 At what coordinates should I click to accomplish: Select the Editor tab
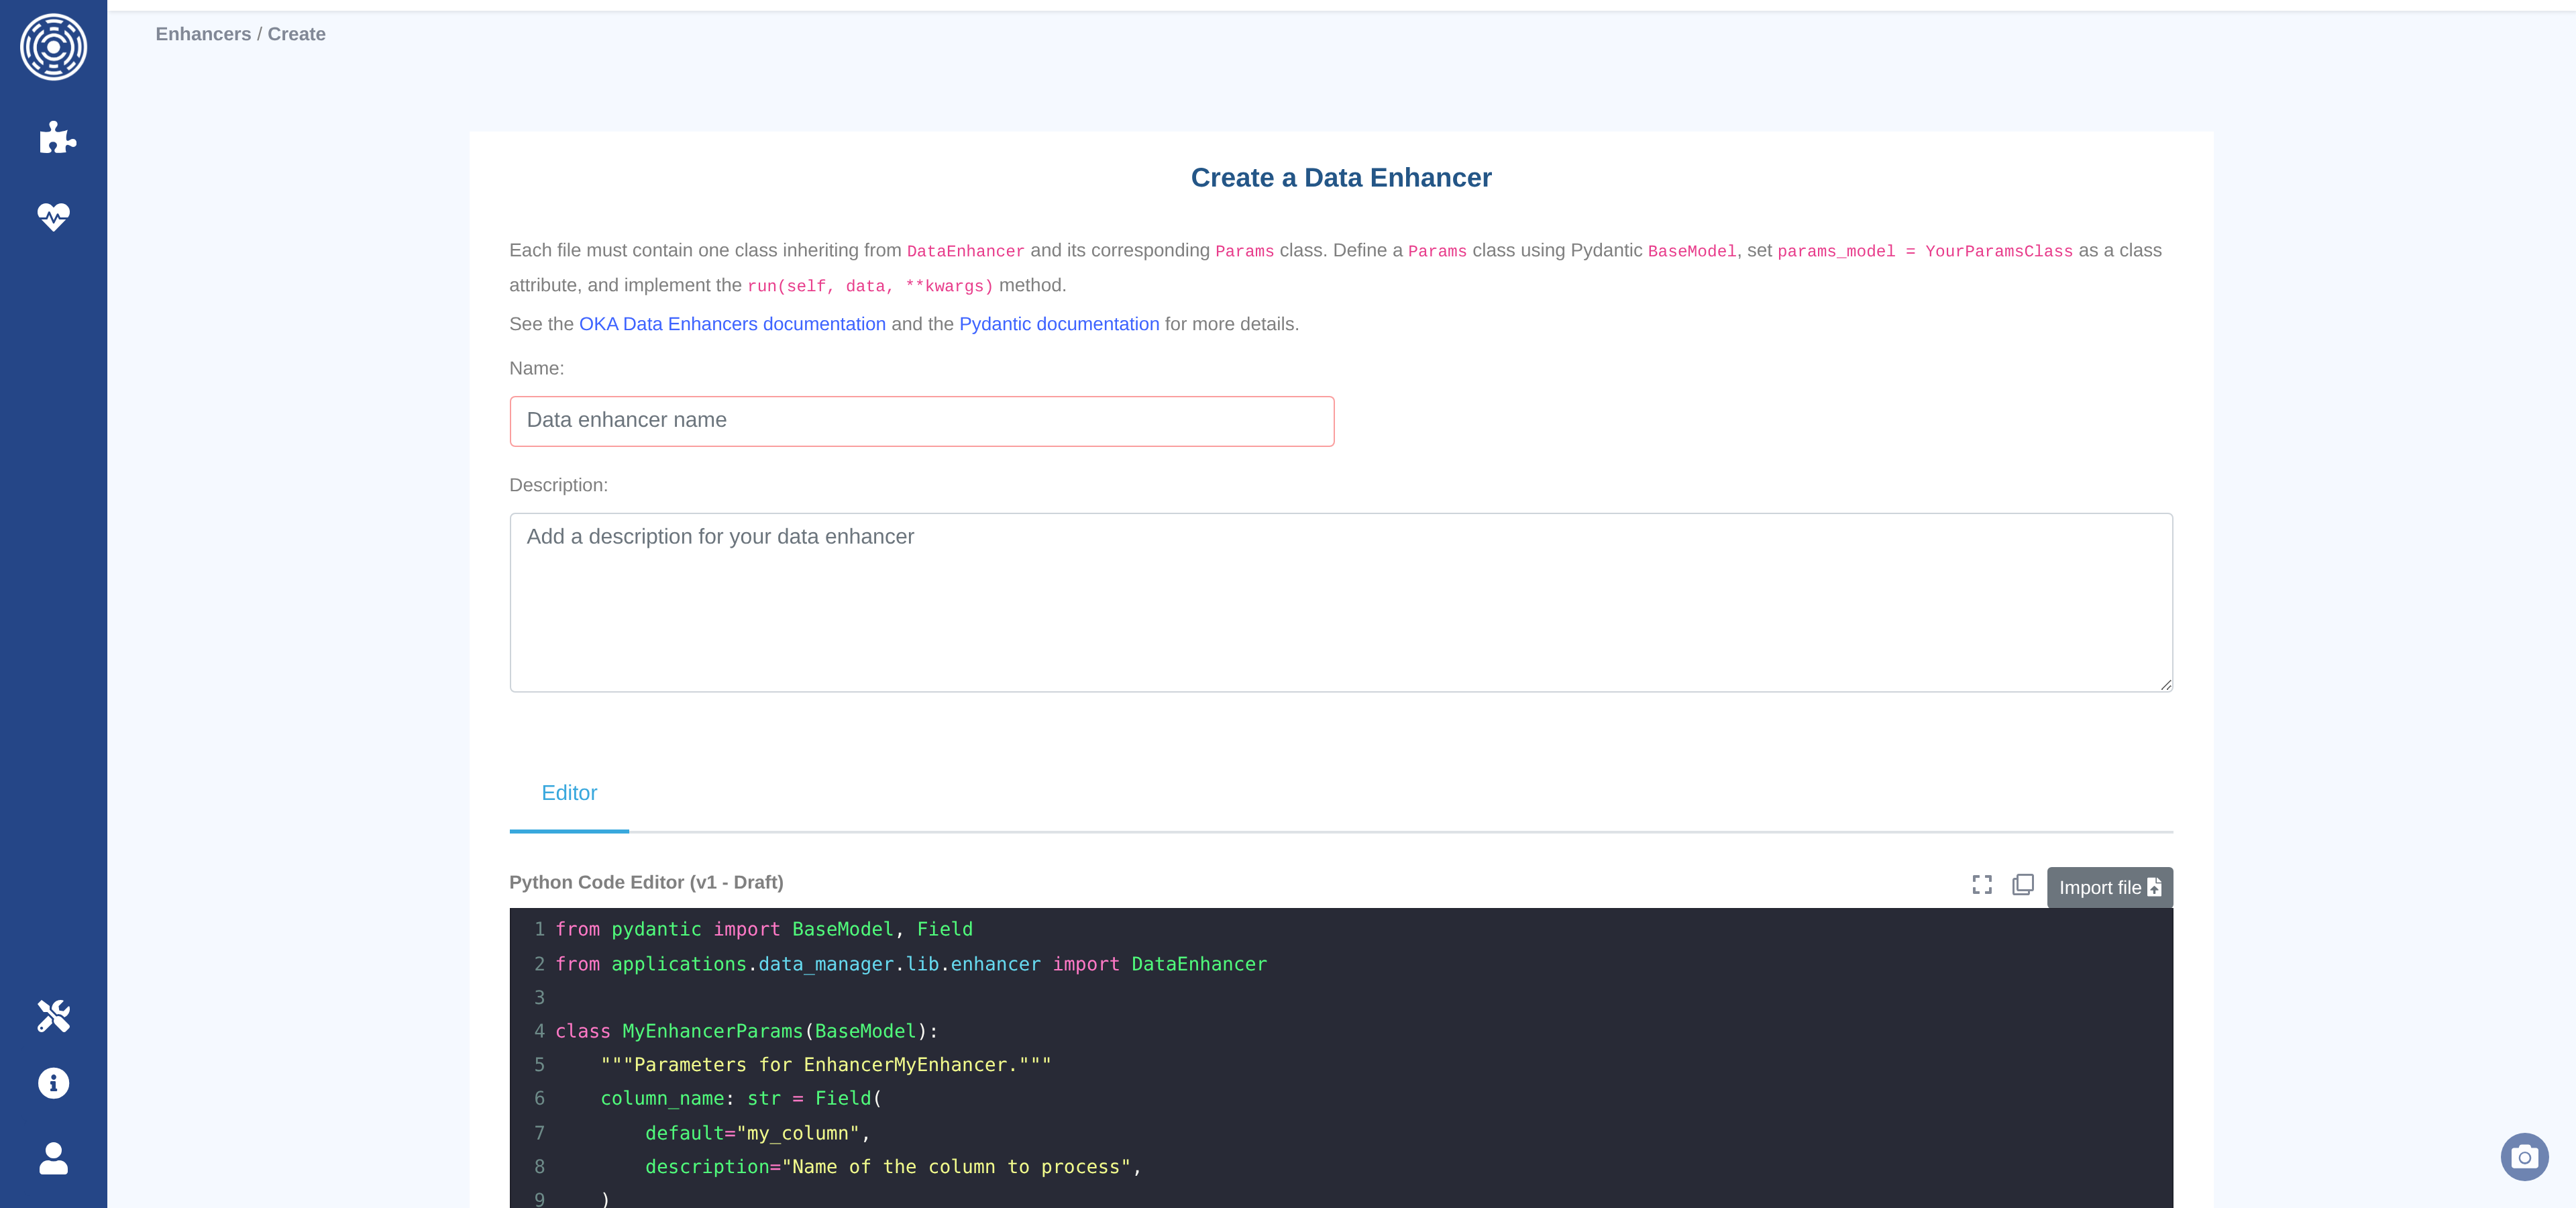click(568, 793)
